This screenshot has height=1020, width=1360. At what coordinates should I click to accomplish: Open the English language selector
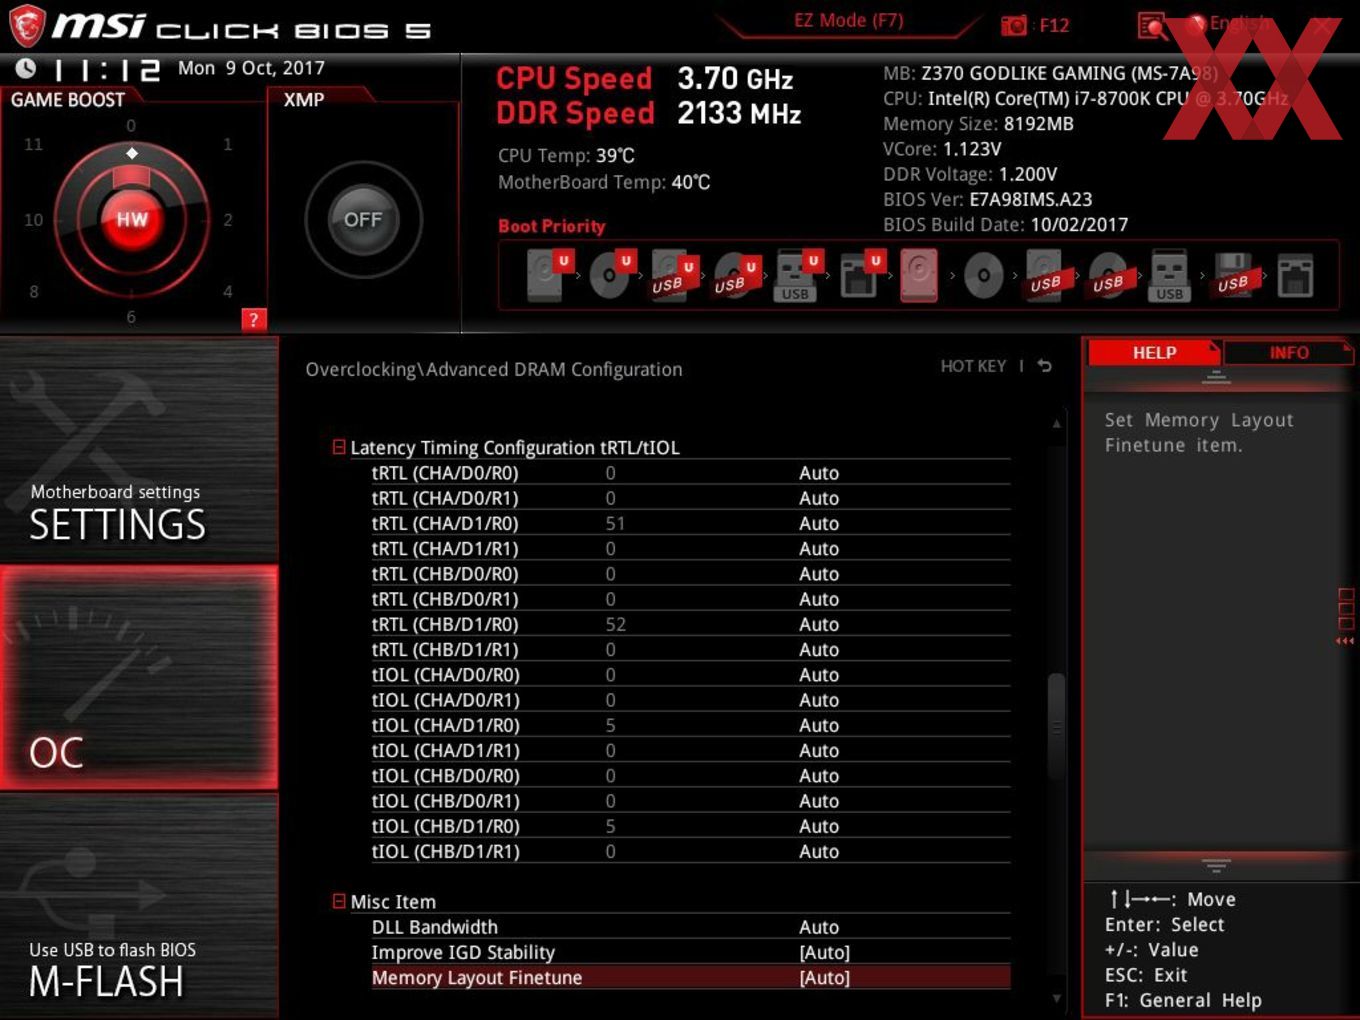1239,23
